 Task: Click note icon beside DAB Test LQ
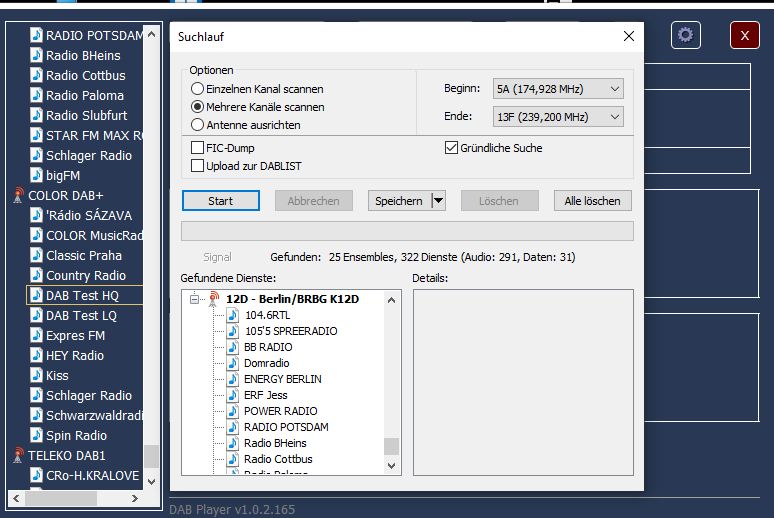[x=36, y=315]
